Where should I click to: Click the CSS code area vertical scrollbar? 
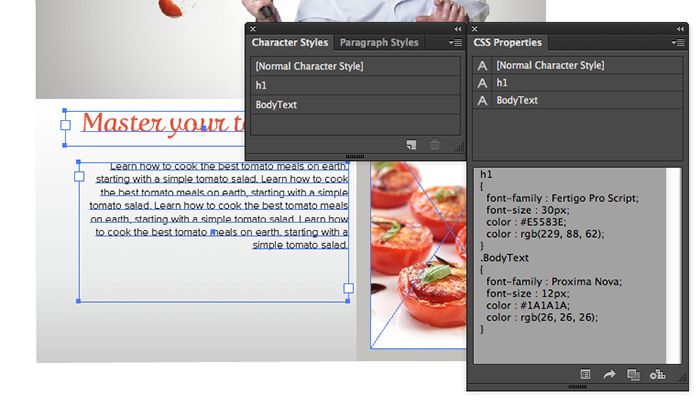(x=674, y=266)
